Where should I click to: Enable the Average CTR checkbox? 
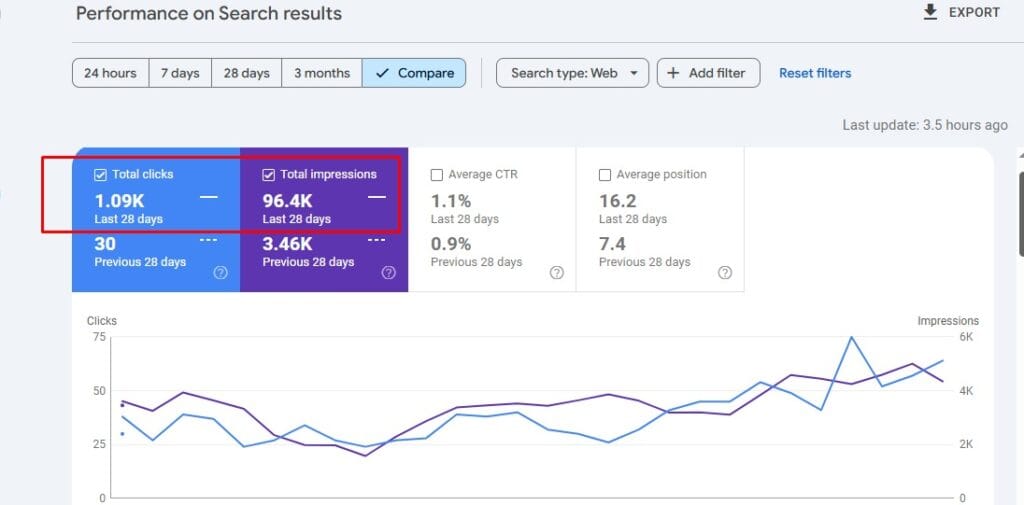436,175
